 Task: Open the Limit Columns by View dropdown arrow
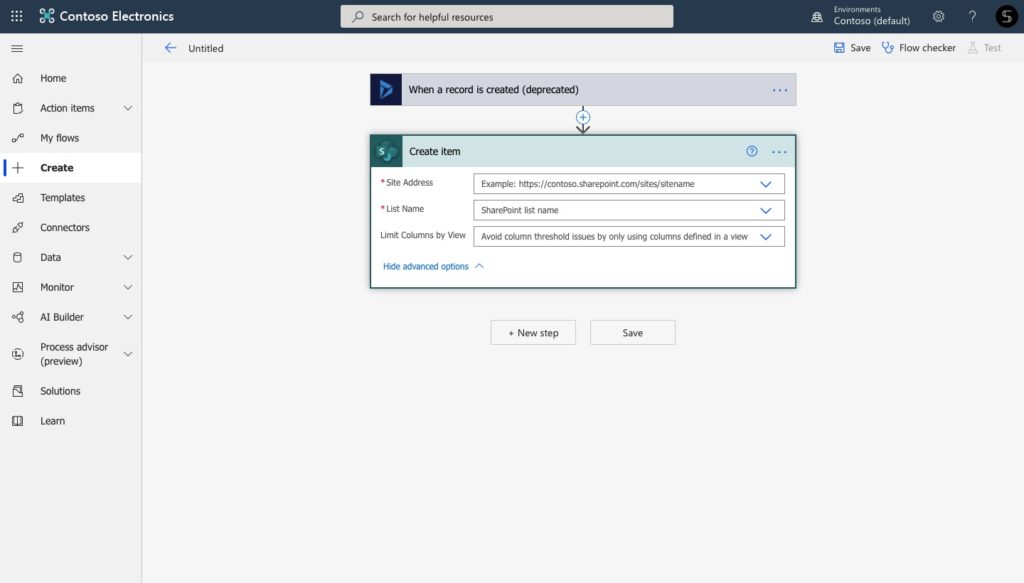click(765, 236)
